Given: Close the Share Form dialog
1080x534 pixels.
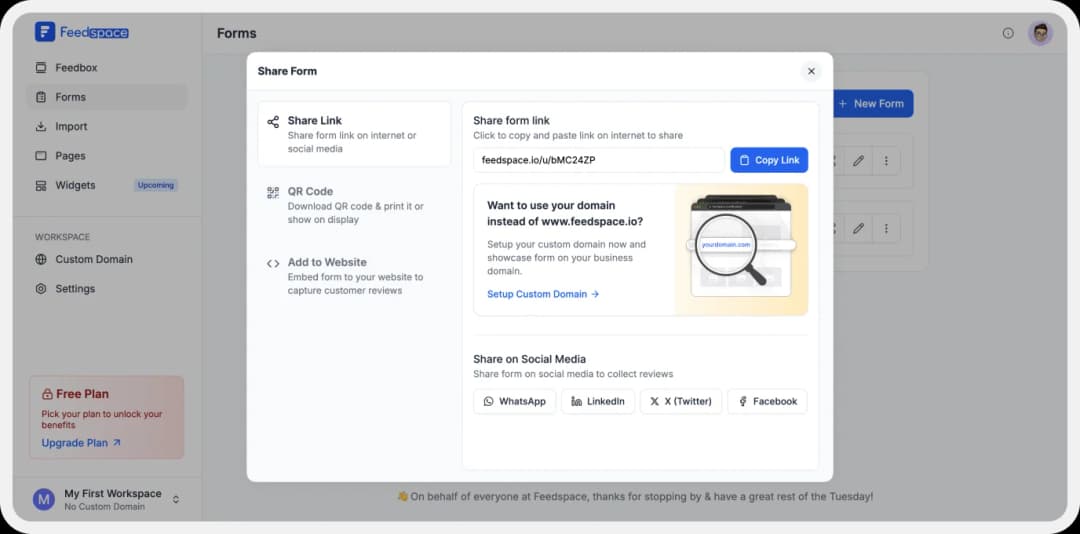Looking at the screenshot, I should coord(811,71).
